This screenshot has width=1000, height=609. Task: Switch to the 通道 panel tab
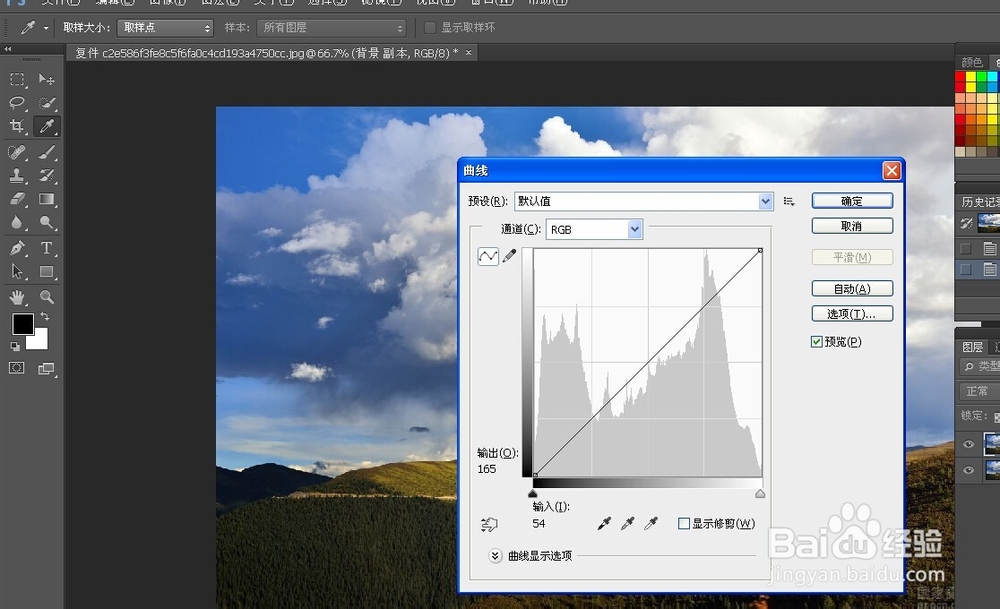[998, 348]
